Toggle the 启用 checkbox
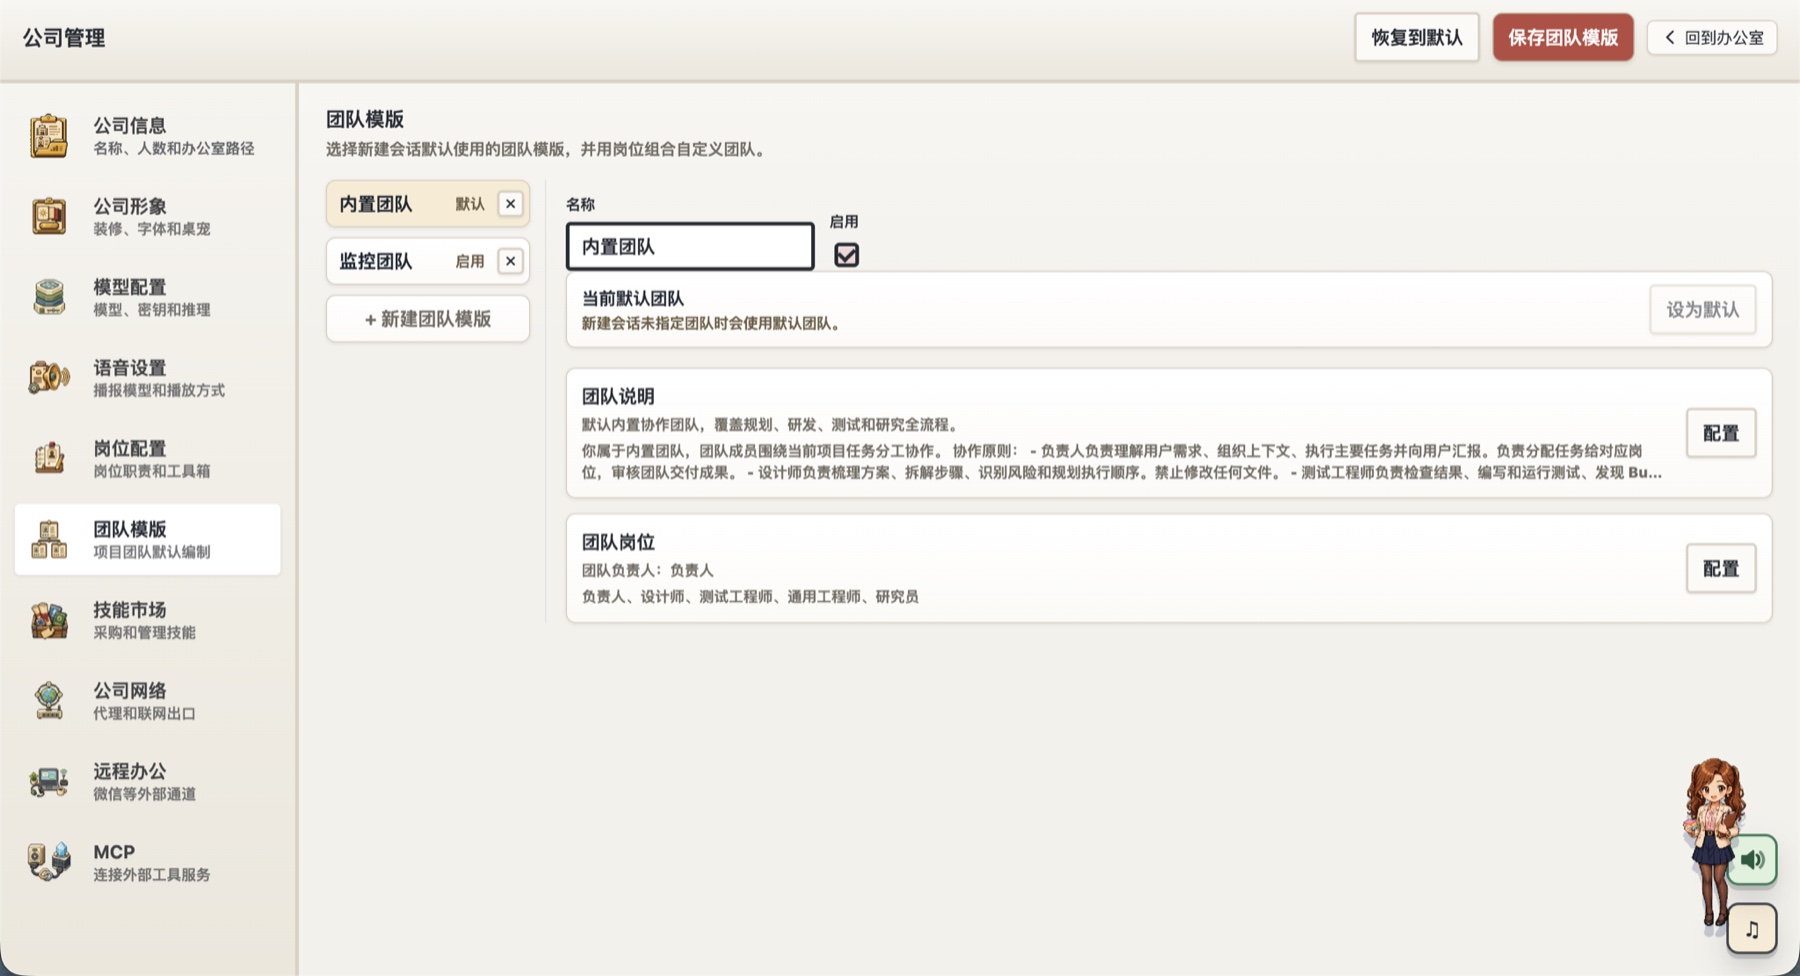Viewport: 1800px width, 976px height. (846, 255)
